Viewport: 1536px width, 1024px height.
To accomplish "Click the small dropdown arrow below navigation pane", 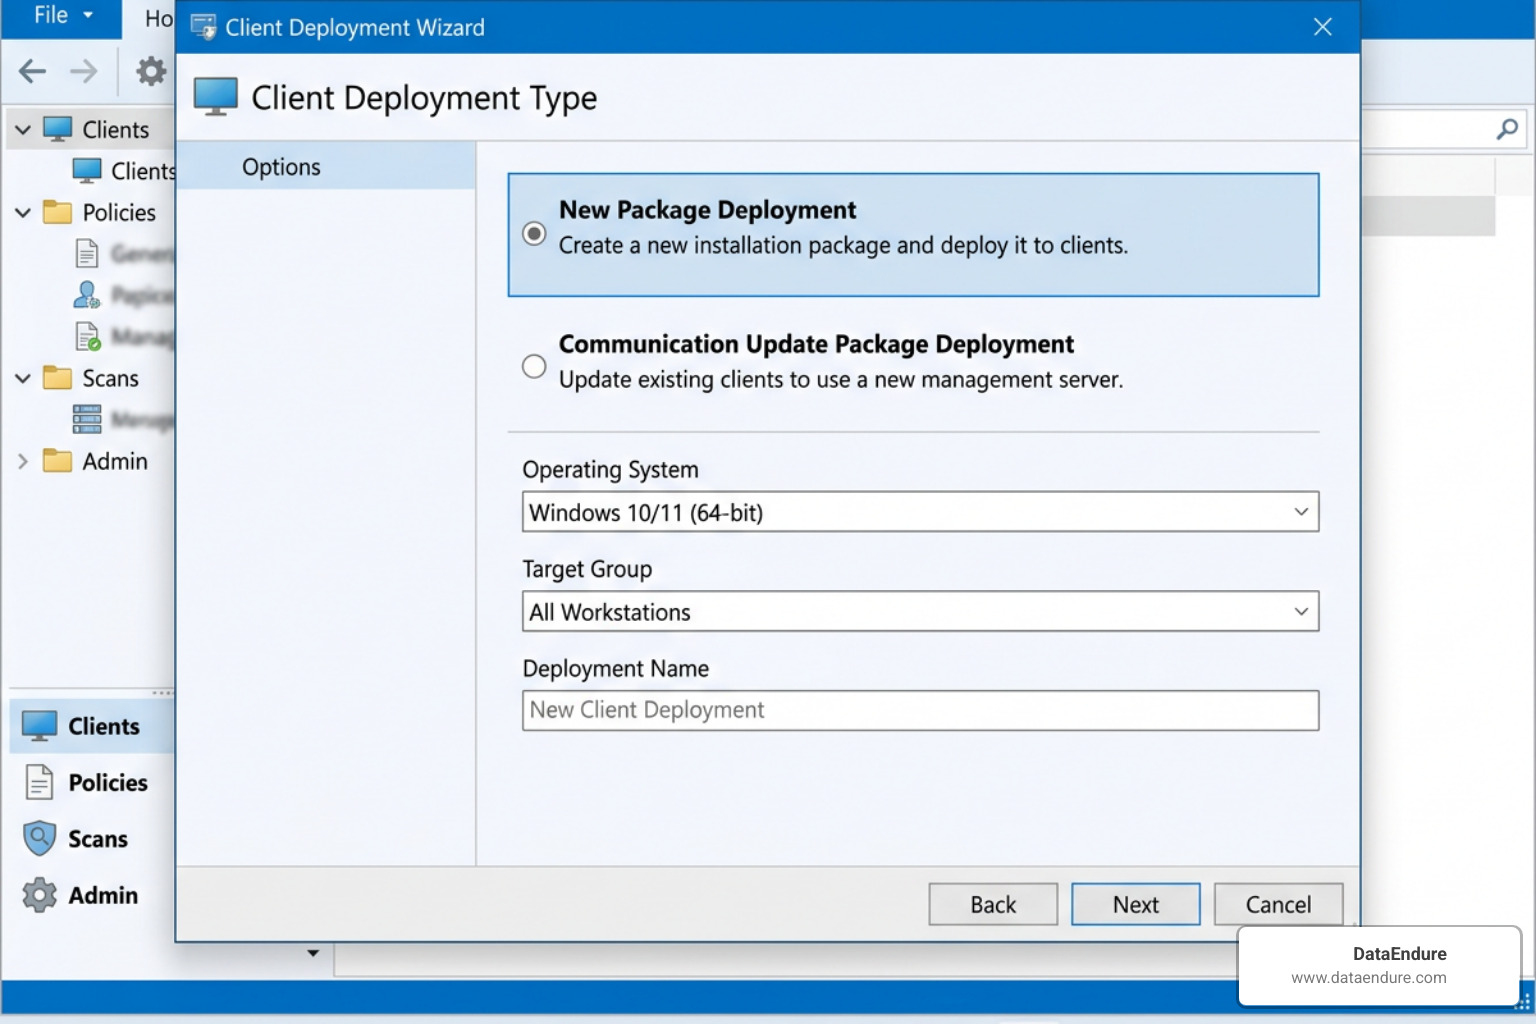I will coord(313,953).
